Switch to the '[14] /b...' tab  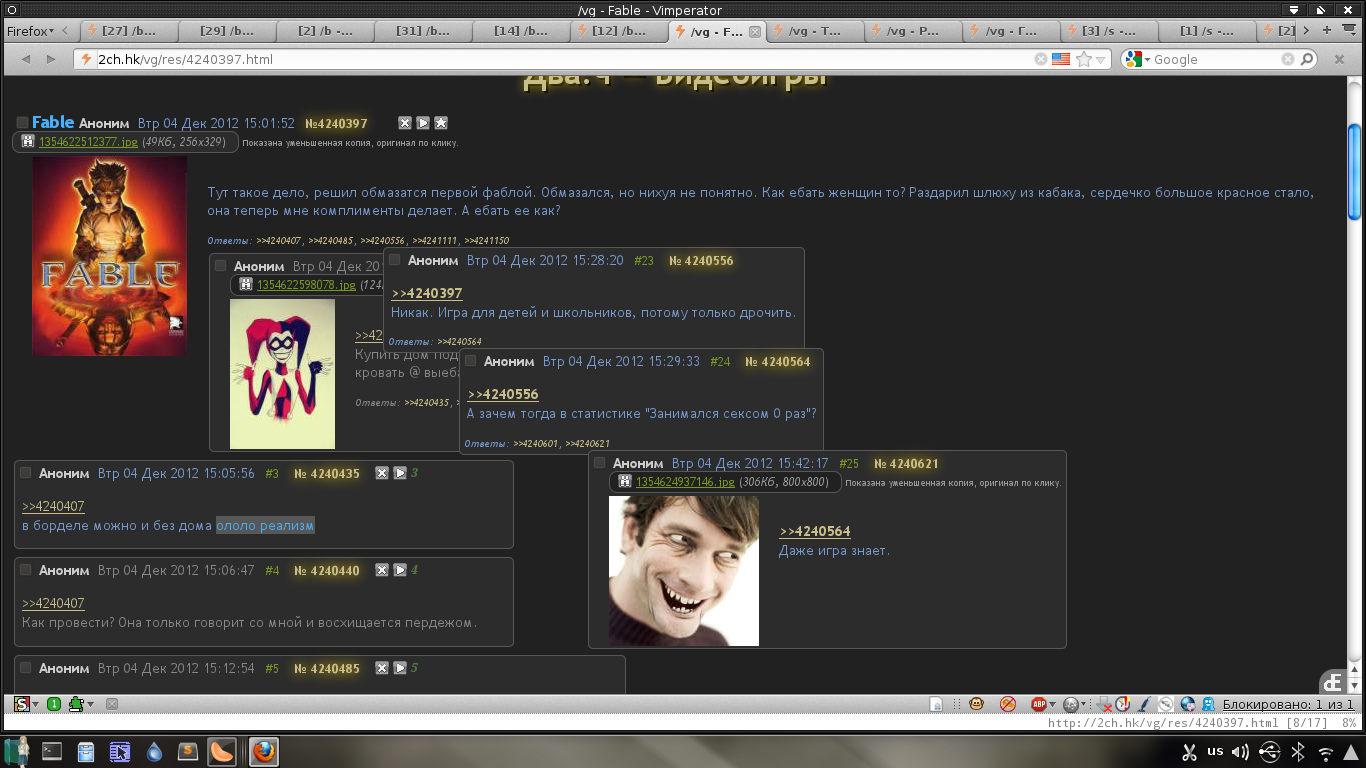(x=521, y=31)
